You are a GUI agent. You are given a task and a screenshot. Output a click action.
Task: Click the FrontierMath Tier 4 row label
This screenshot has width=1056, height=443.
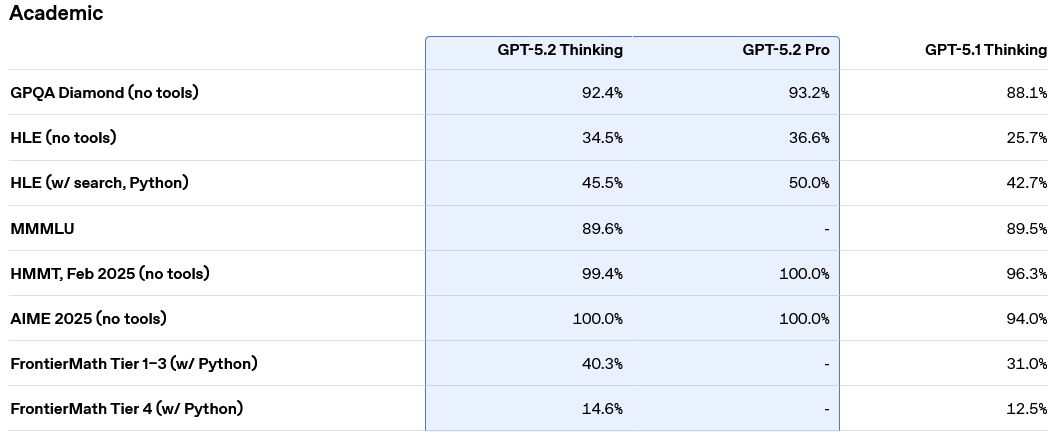[x=126, y=409]
